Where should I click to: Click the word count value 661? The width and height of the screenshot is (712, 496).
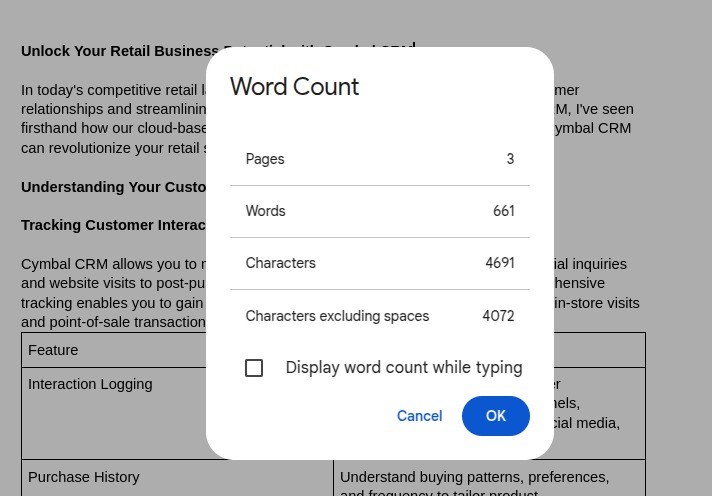coord(503,211)
